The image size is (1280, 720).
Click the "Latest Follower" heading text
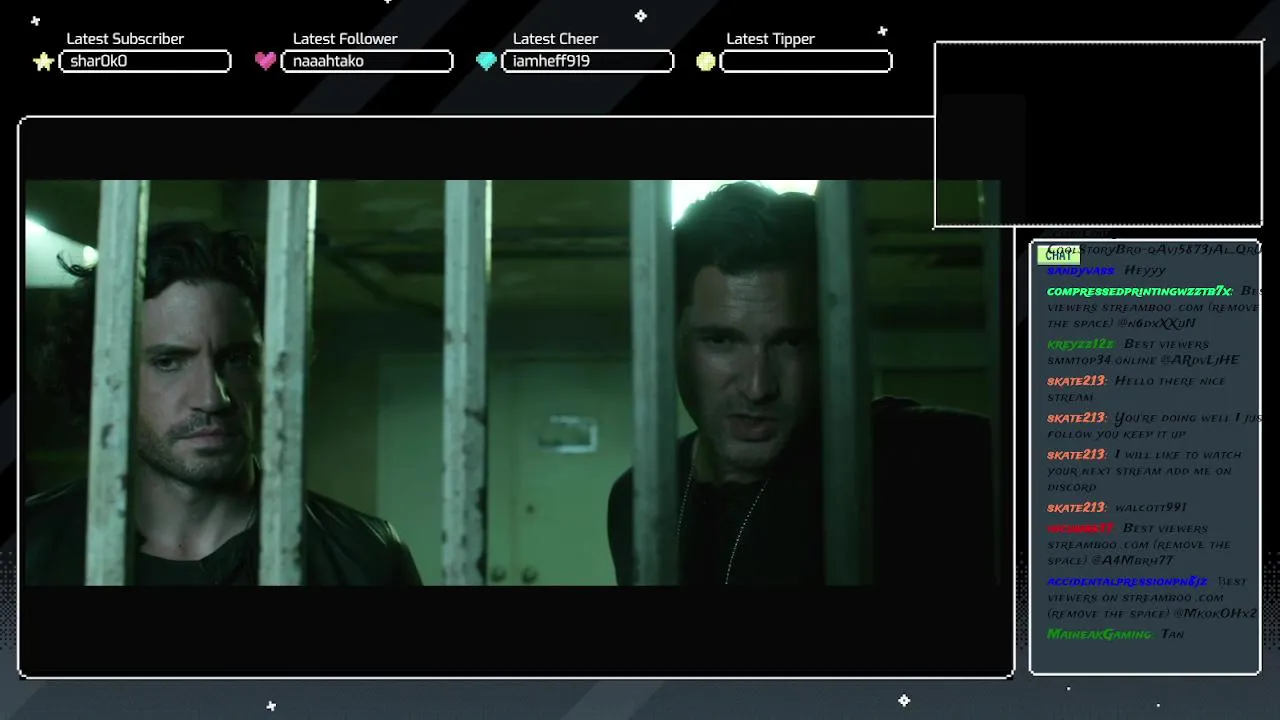click(345, 39)
